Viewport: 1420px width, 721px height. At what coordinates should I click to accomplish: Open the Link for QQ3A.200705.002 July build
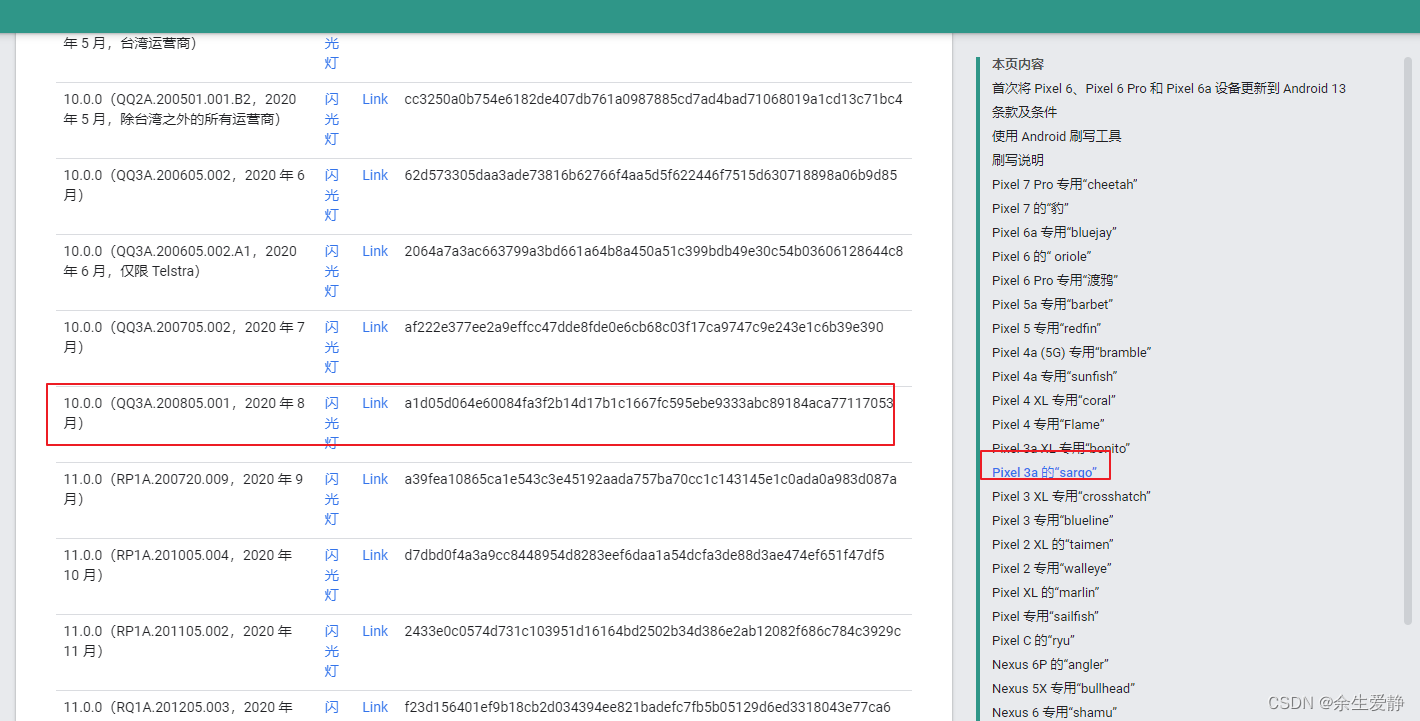click(x=375, y=327)
